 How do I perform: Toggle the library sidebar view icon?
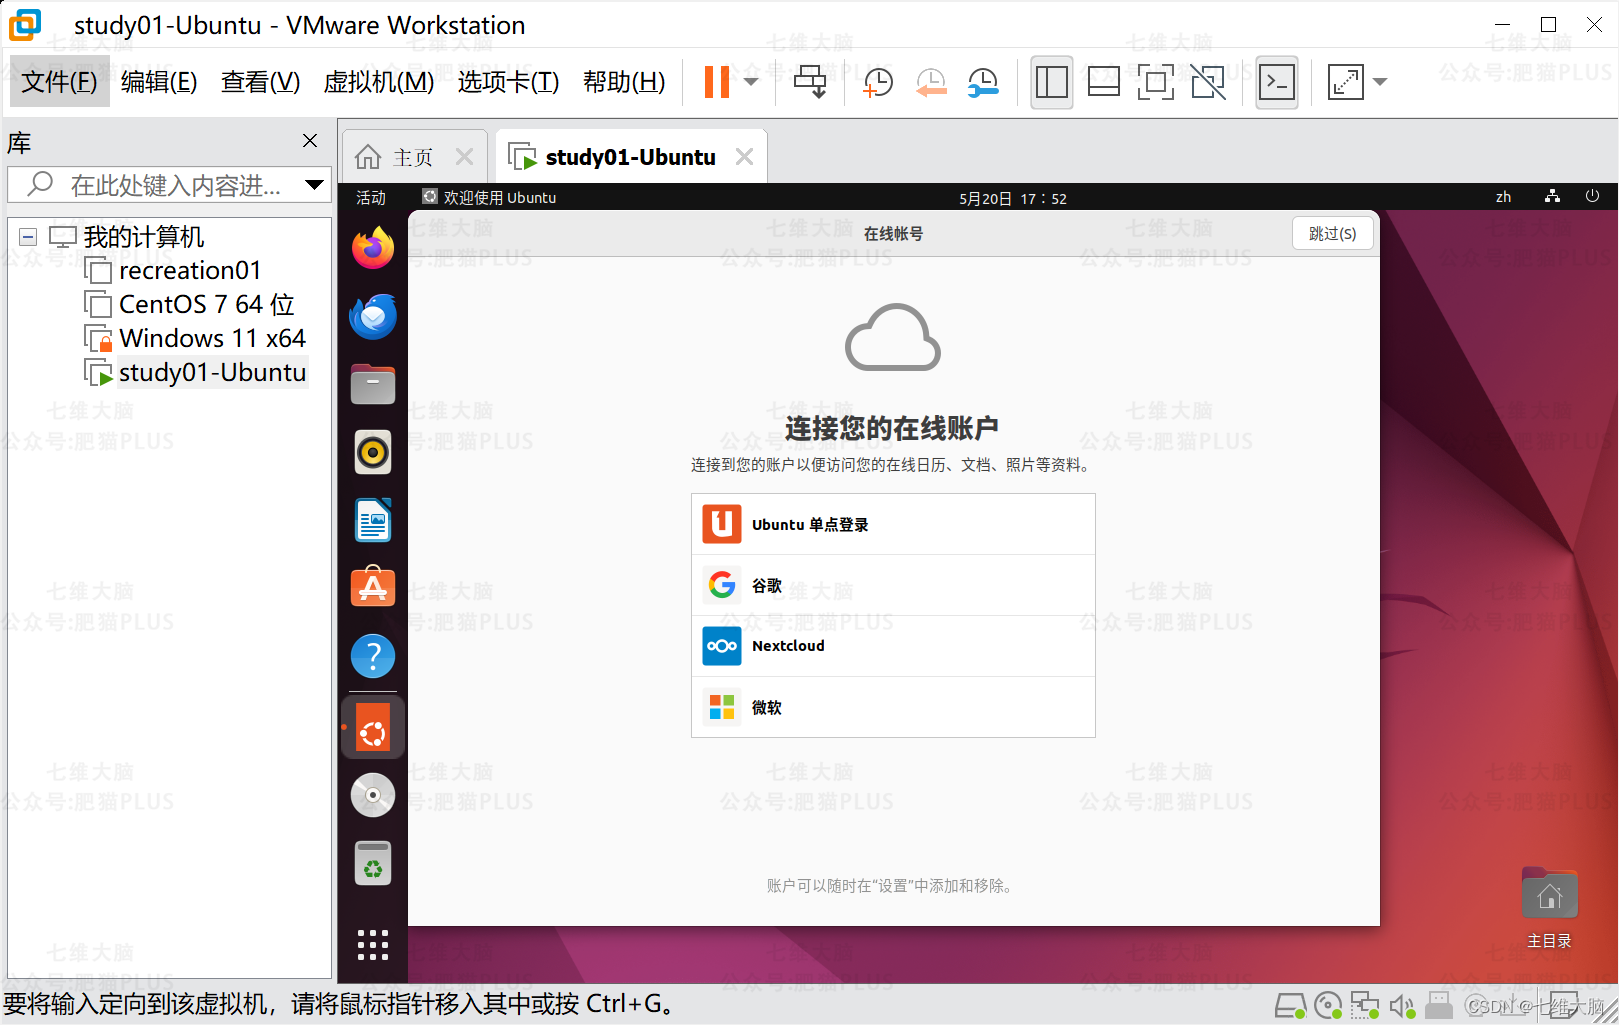tap(1052, 82)
